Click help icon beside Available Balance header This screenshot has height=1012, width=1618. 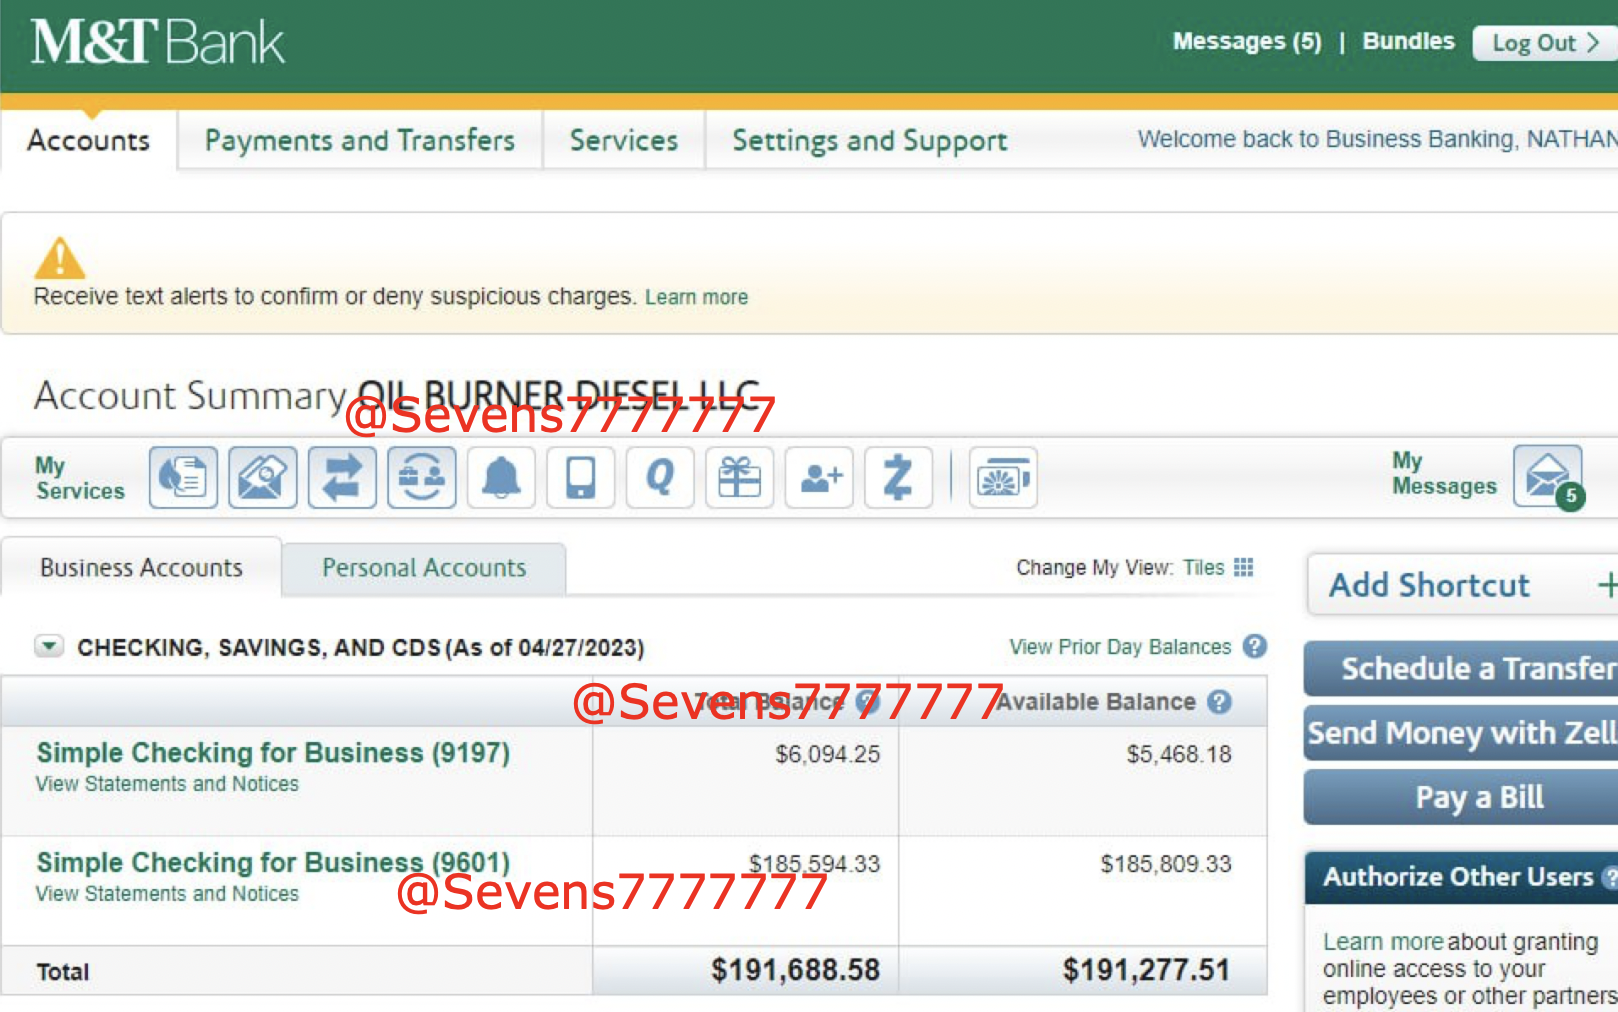tap(1219, 702)
